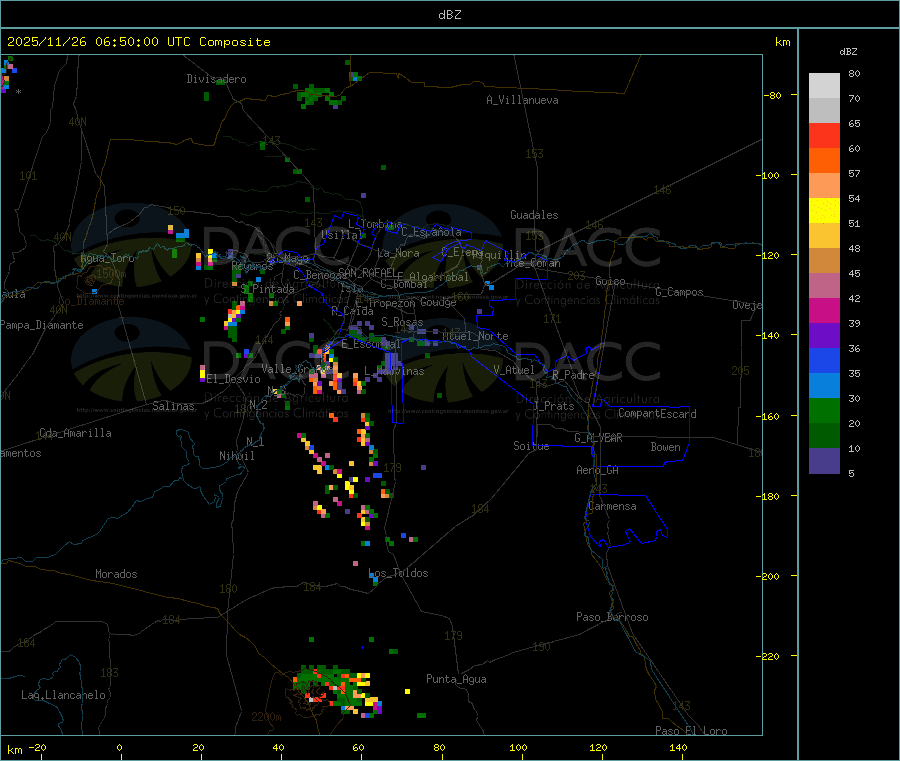
Task: Click the 'Aero_GA' label
Action: (598, 470)
